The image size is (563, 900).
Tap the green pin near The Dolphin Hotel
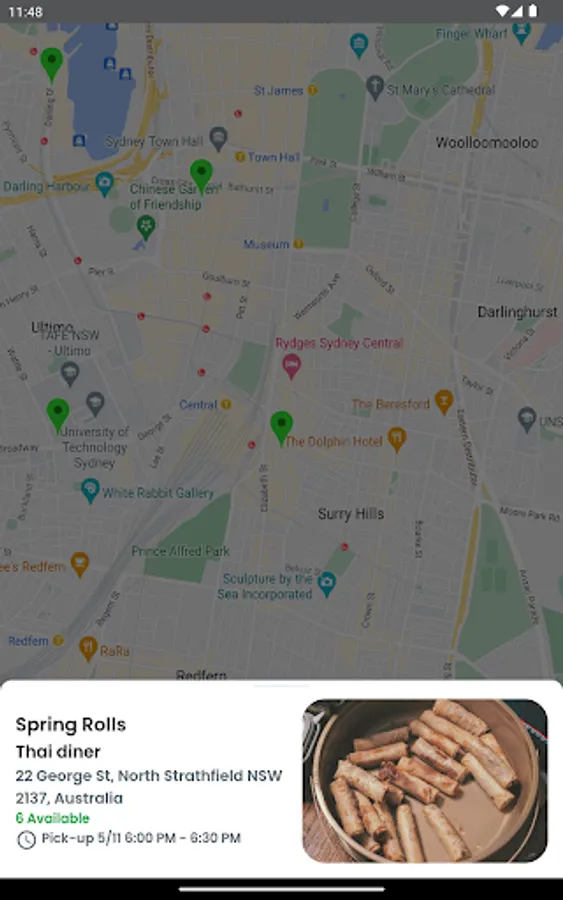click(281, 428)
